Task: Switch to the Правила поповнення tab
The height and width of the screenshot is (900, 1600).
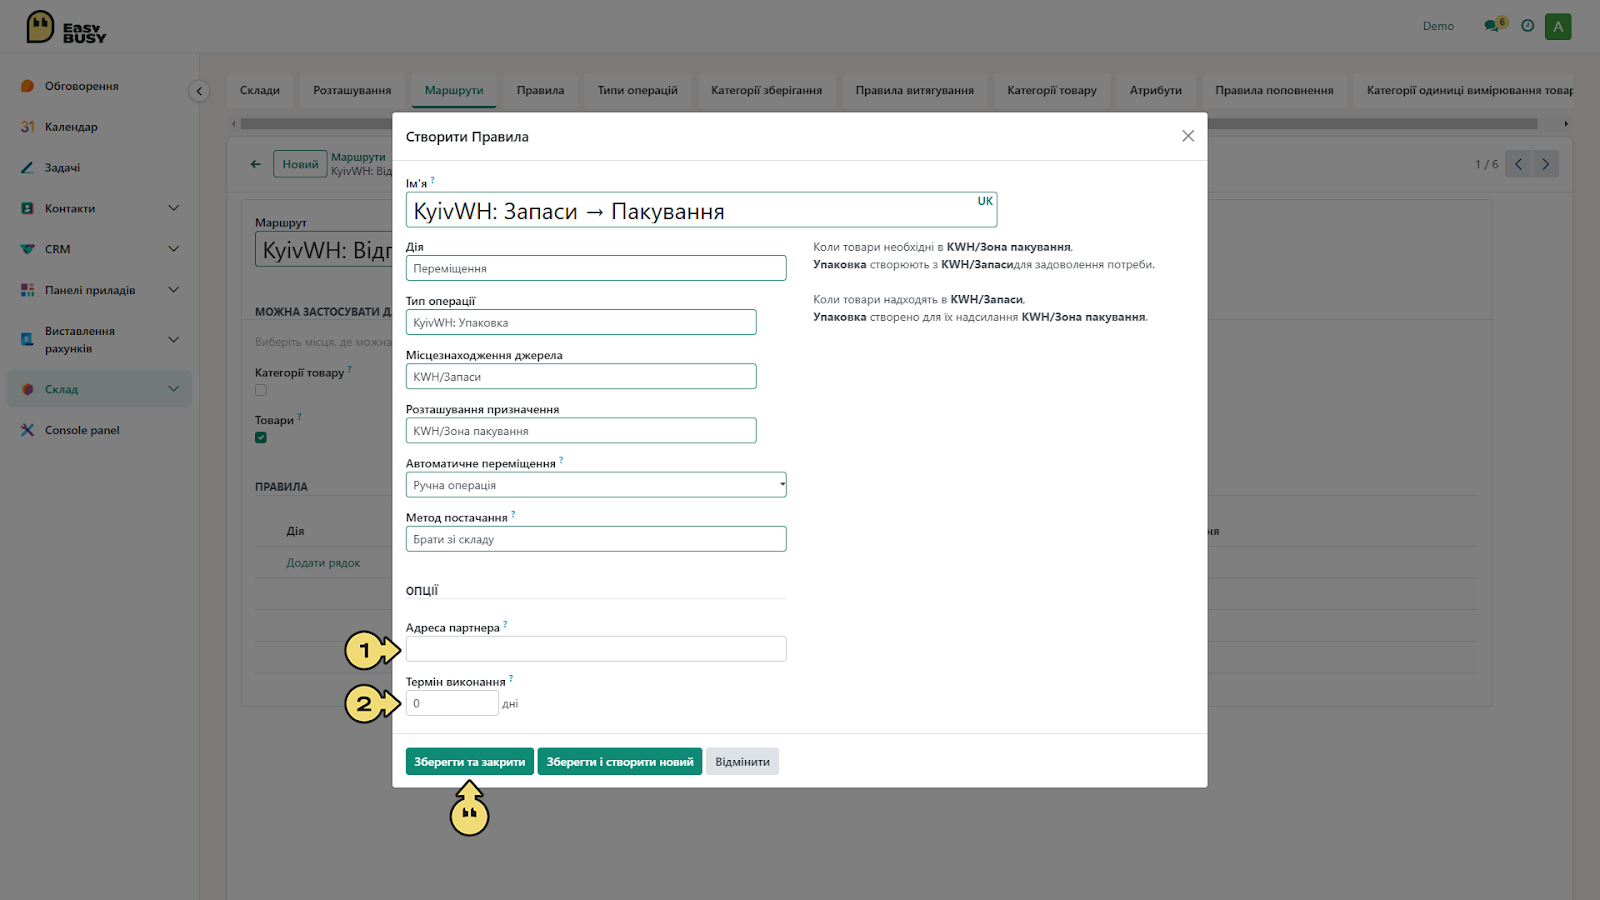Action: coord(1274,90)
